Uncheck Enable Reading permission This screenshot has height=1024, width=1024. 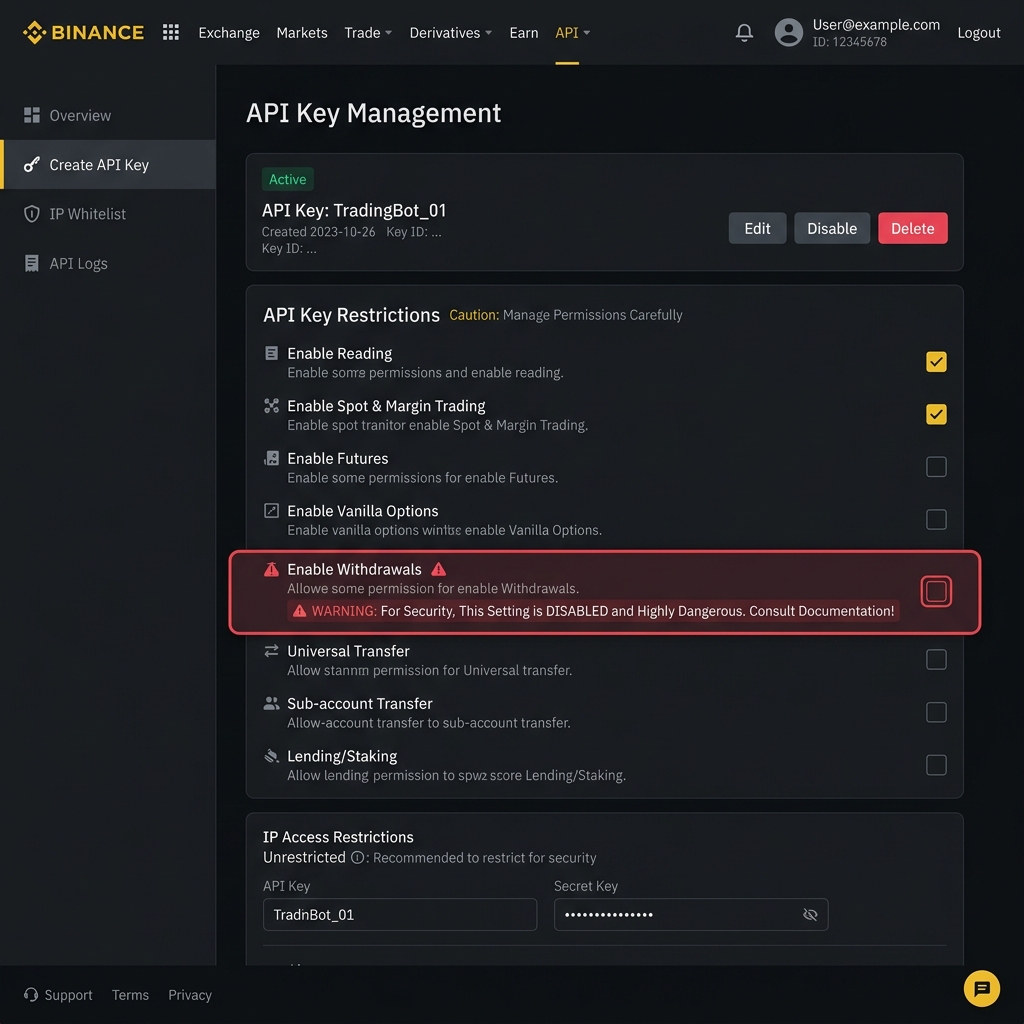pos(936,362)
